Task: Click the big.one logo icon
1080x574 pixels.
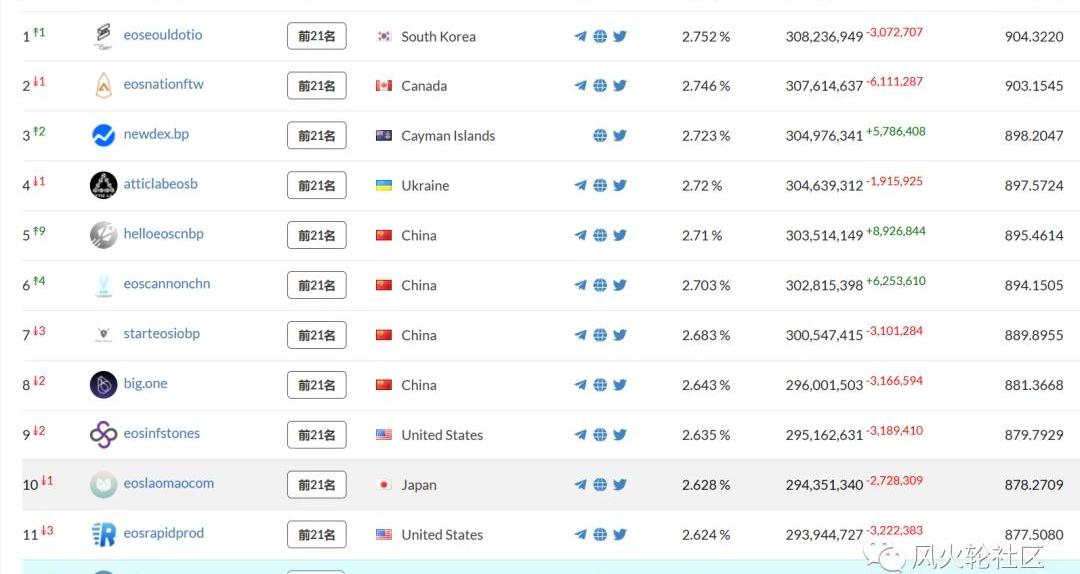Action: click(103, 385)
